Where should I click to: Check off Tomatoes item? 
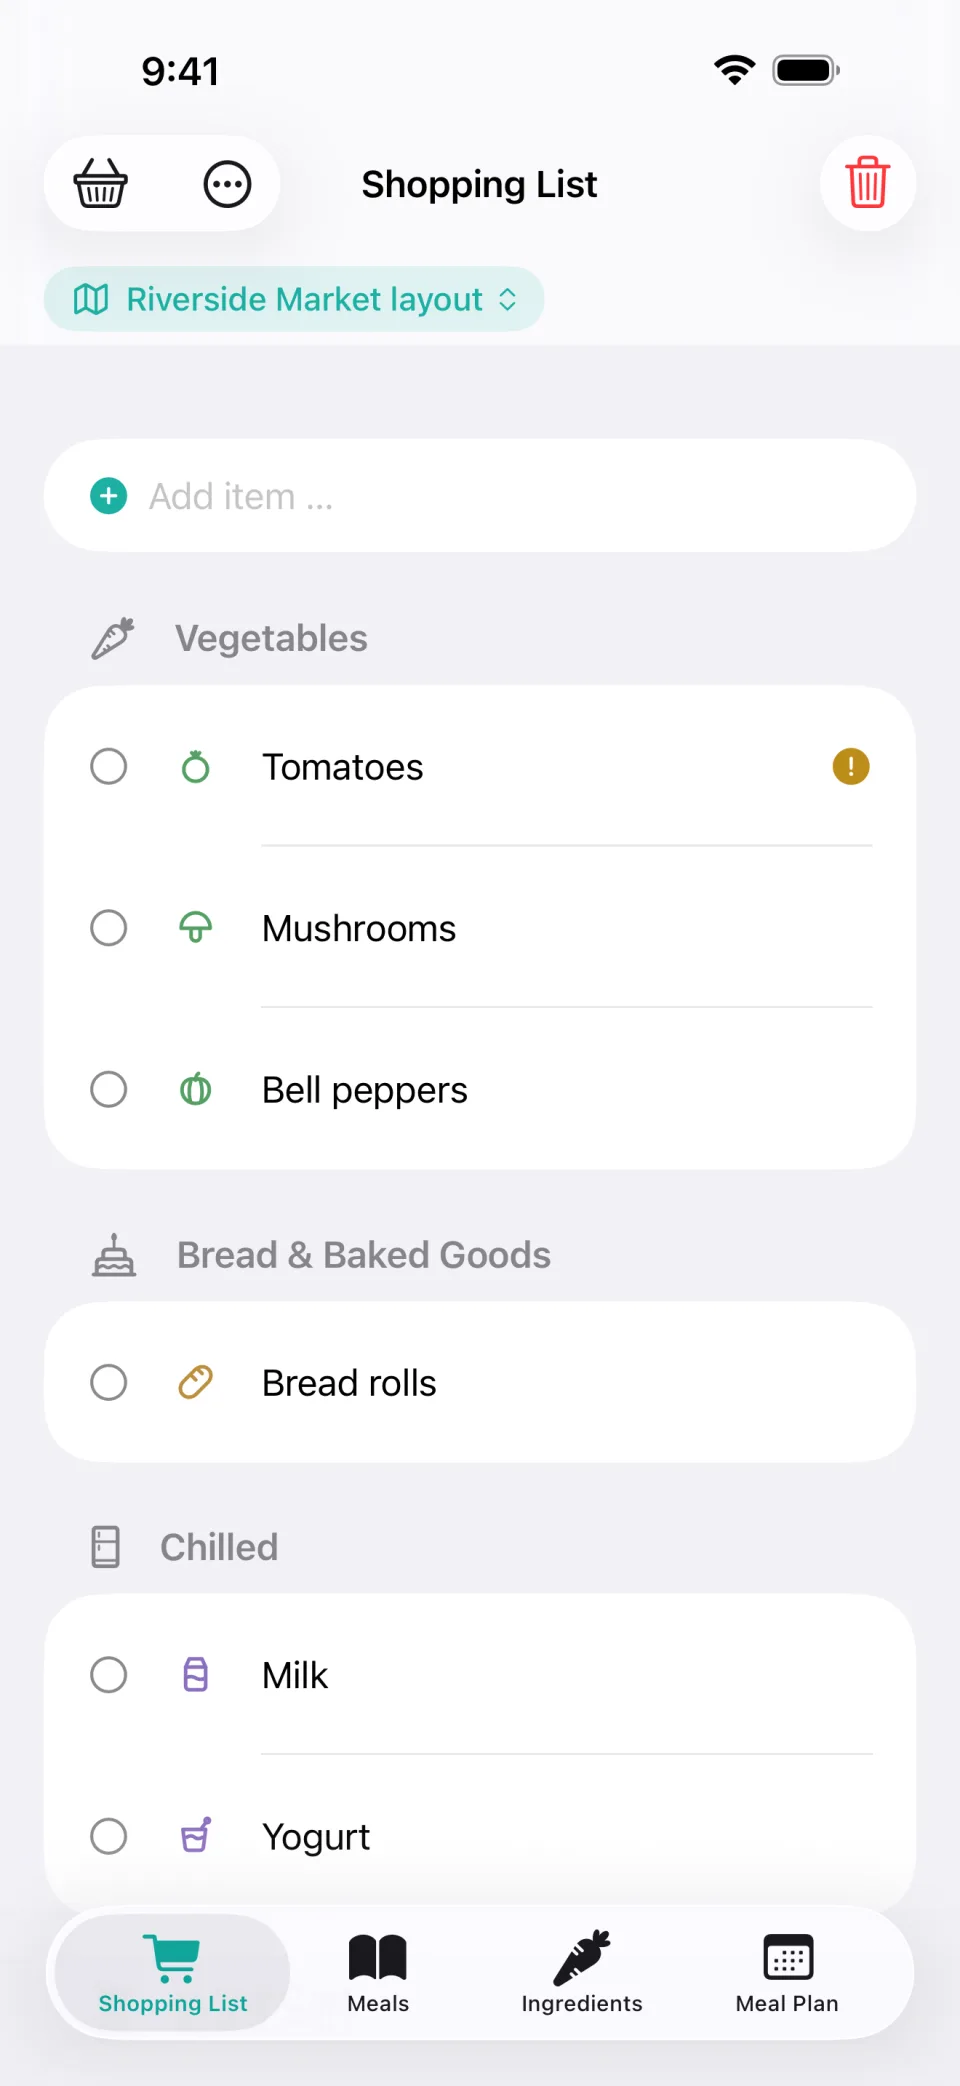pos(108,767)
